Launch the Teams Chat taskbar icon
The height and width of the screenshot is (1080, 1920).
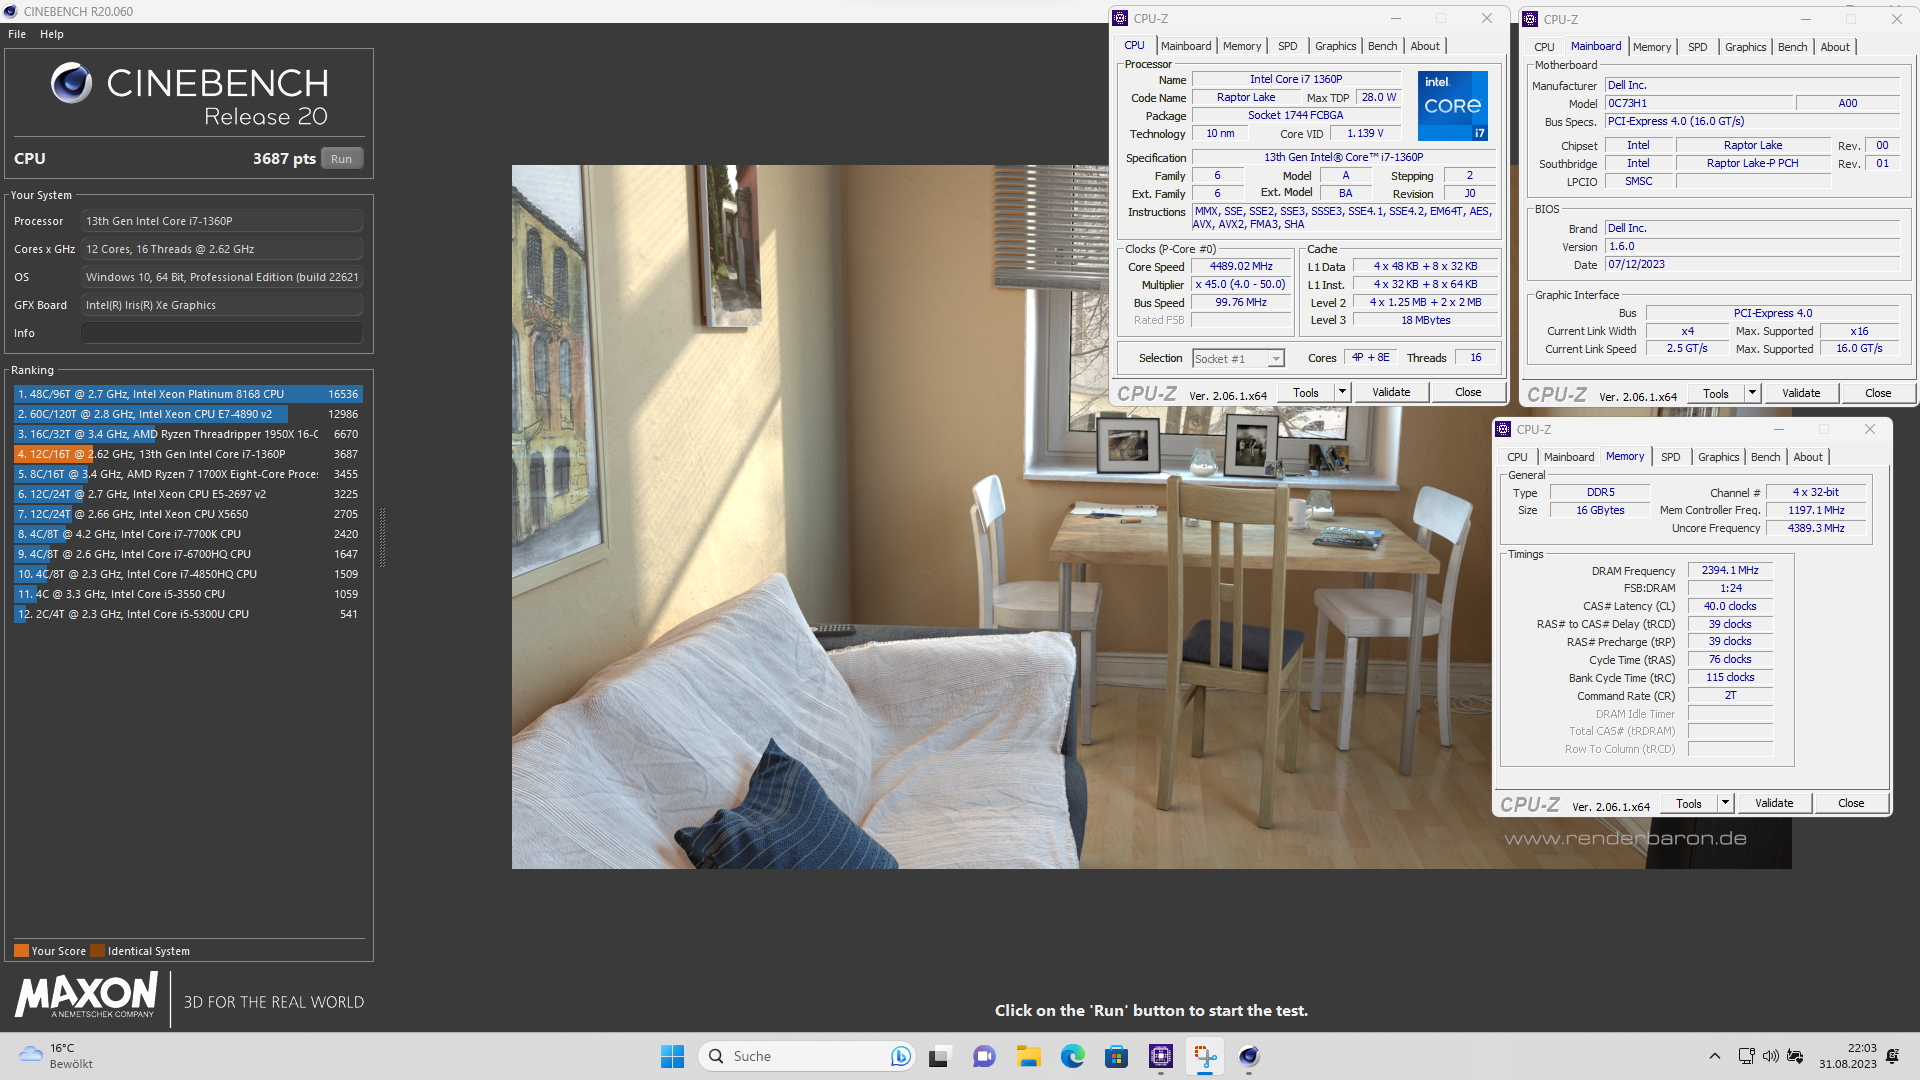tap(984, 1056)
